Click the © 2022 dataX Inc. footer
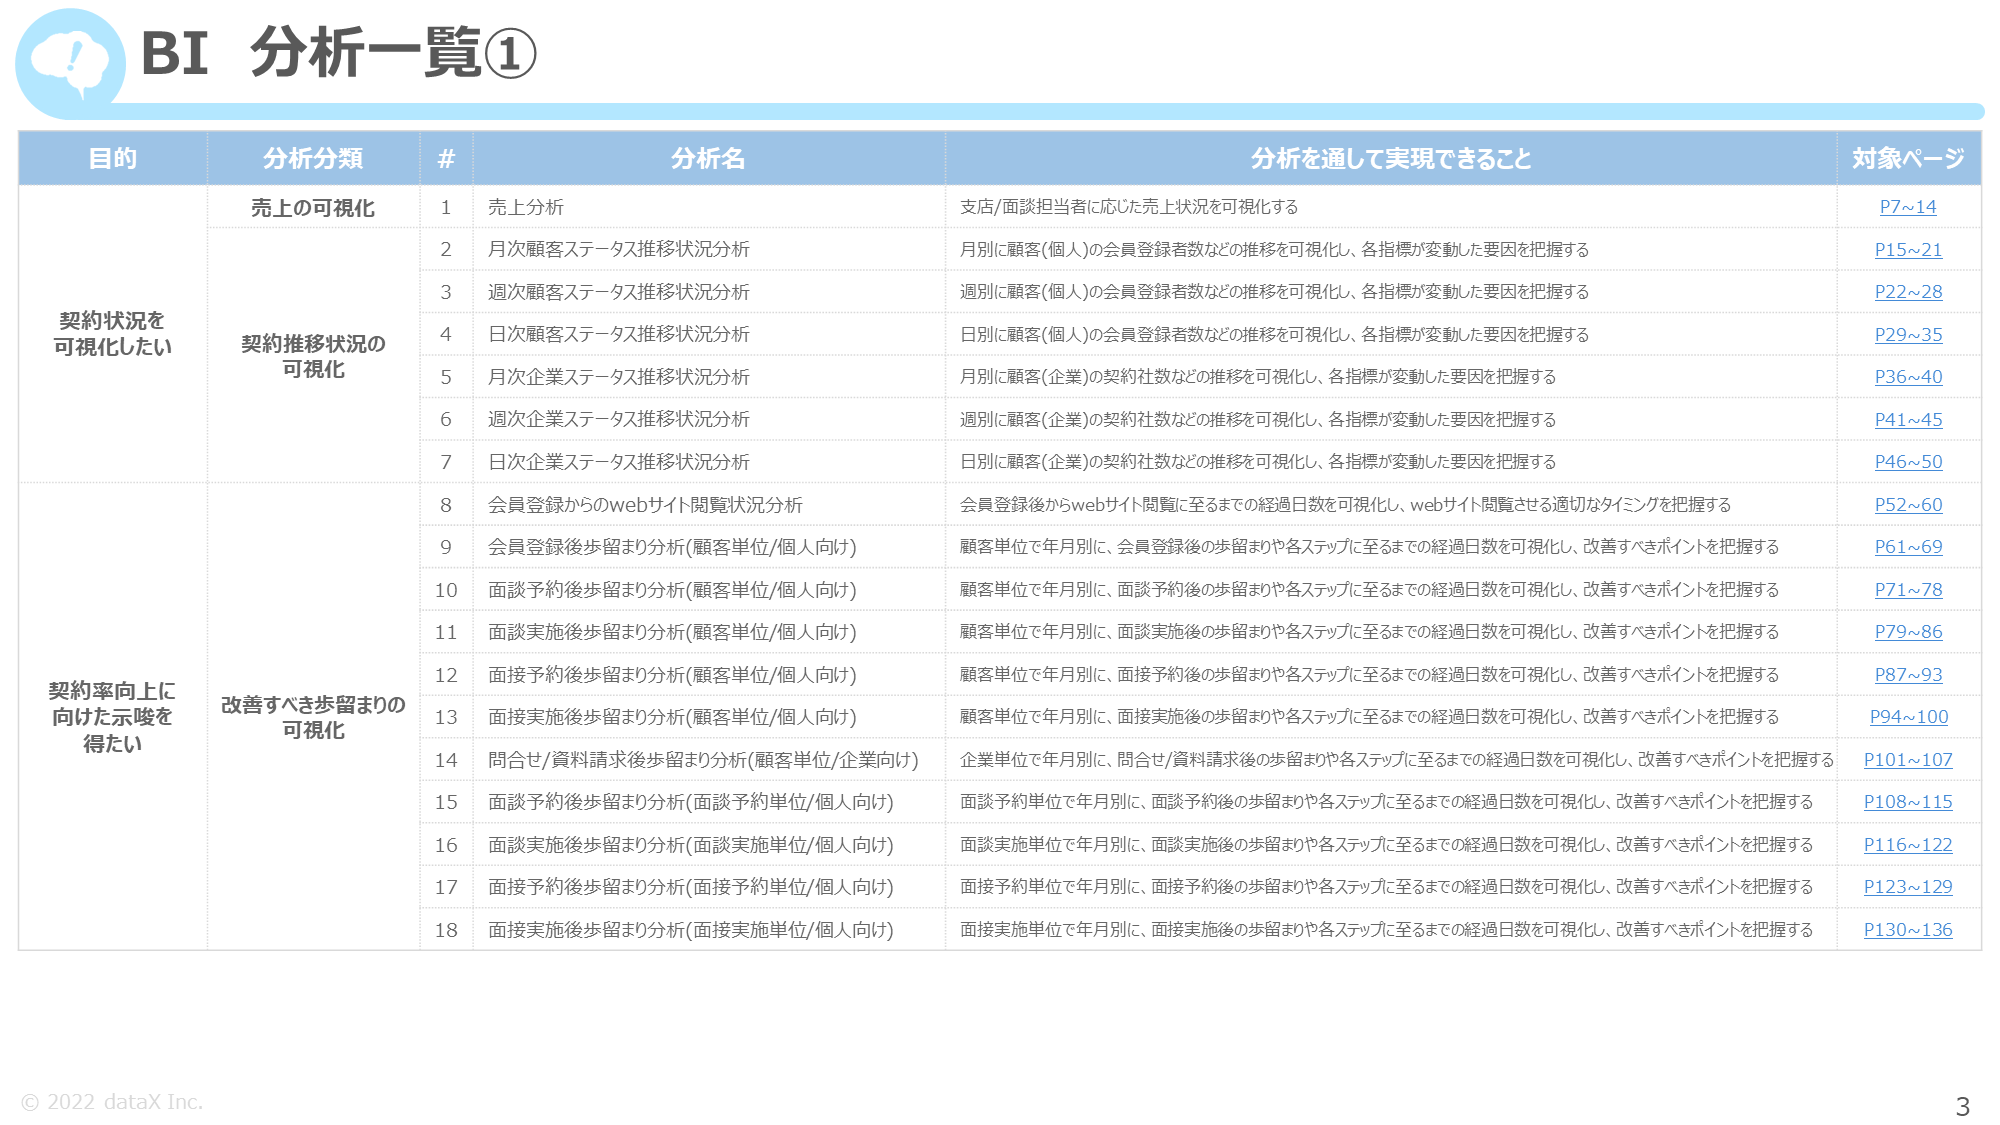The image size is (2000, 1125). [112, 1102]
